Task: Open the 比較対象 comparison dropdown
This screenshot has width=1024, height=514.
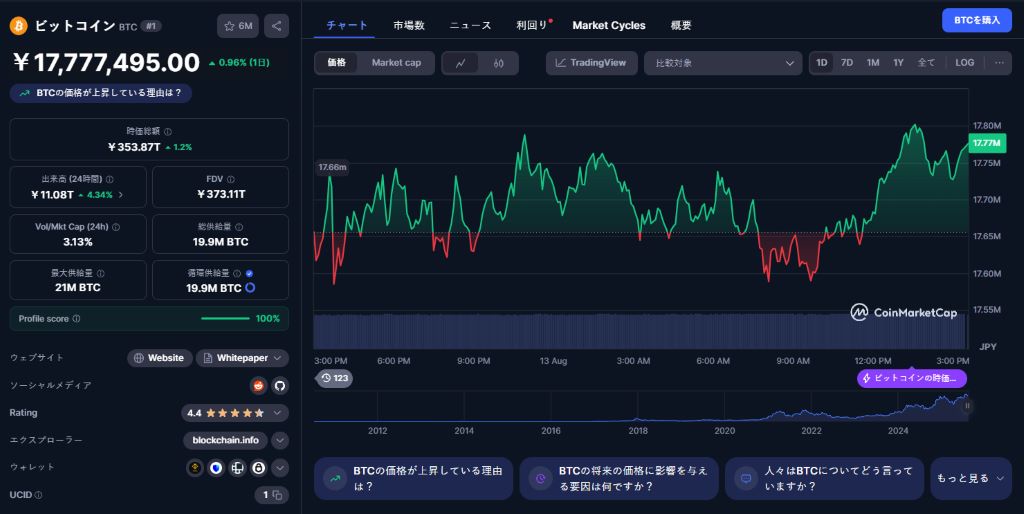Action: (723, 63)
